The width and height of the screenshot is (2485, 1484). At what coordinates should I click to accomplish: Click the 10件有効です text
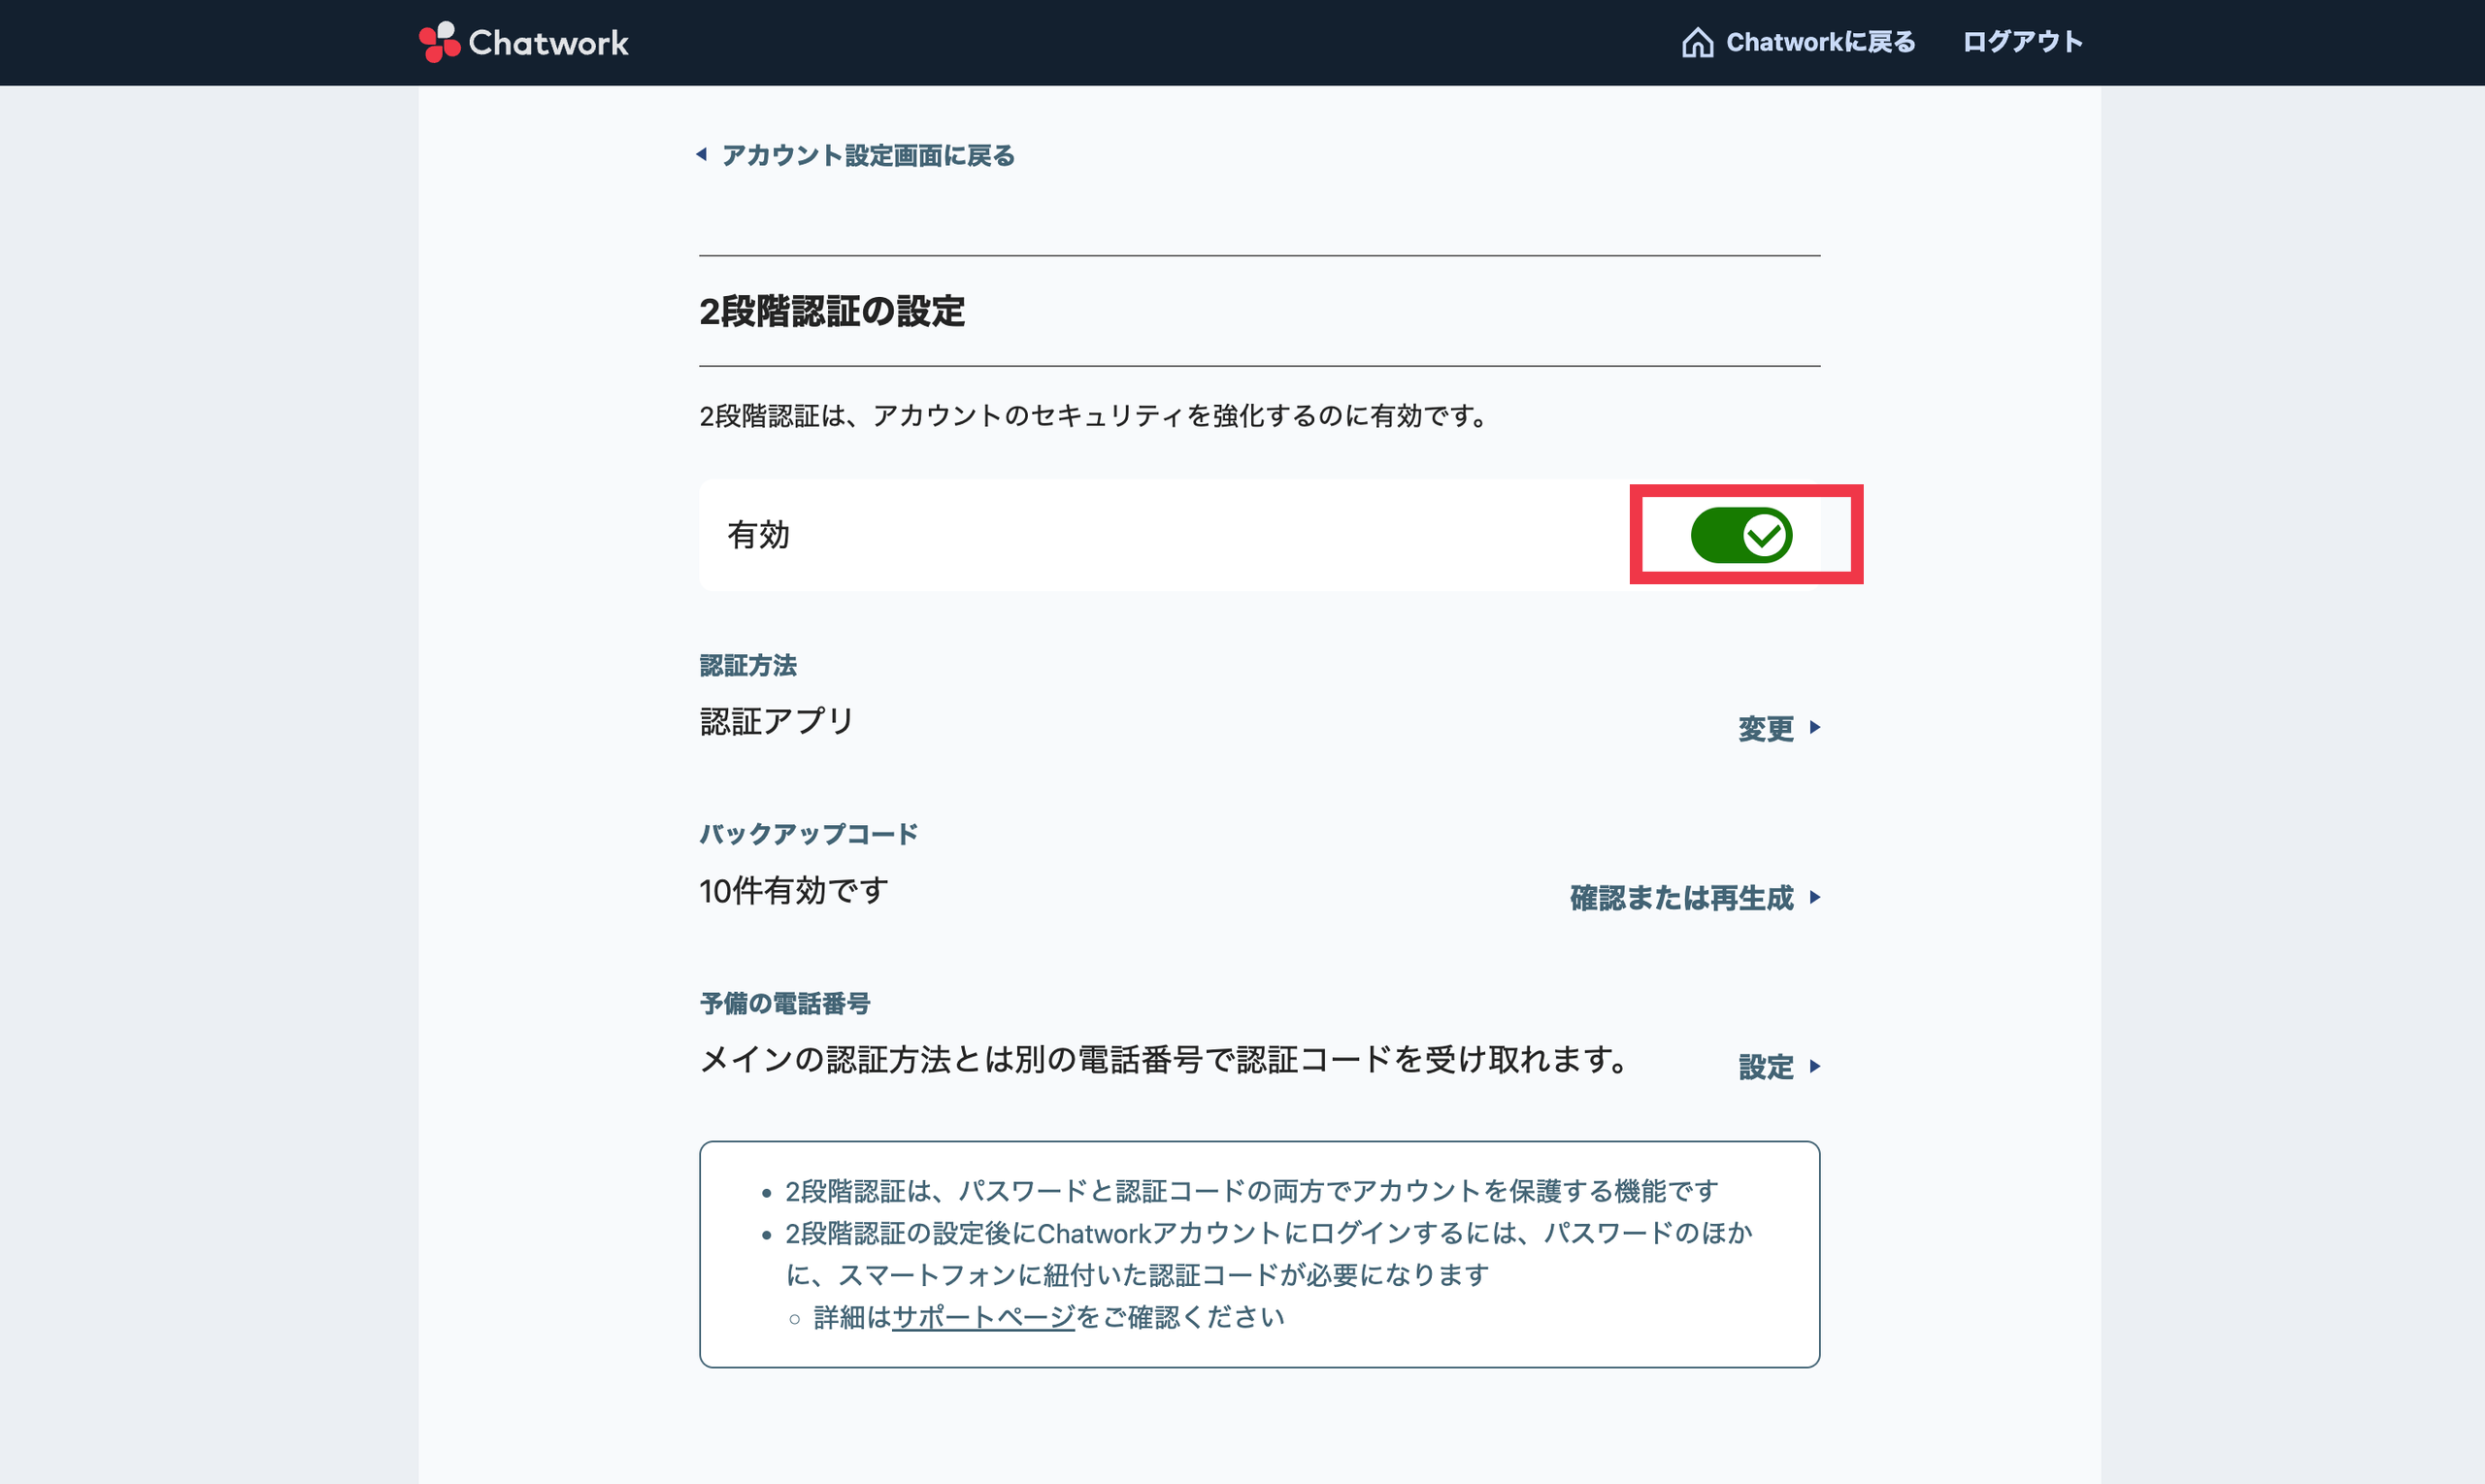pos(794,890)
